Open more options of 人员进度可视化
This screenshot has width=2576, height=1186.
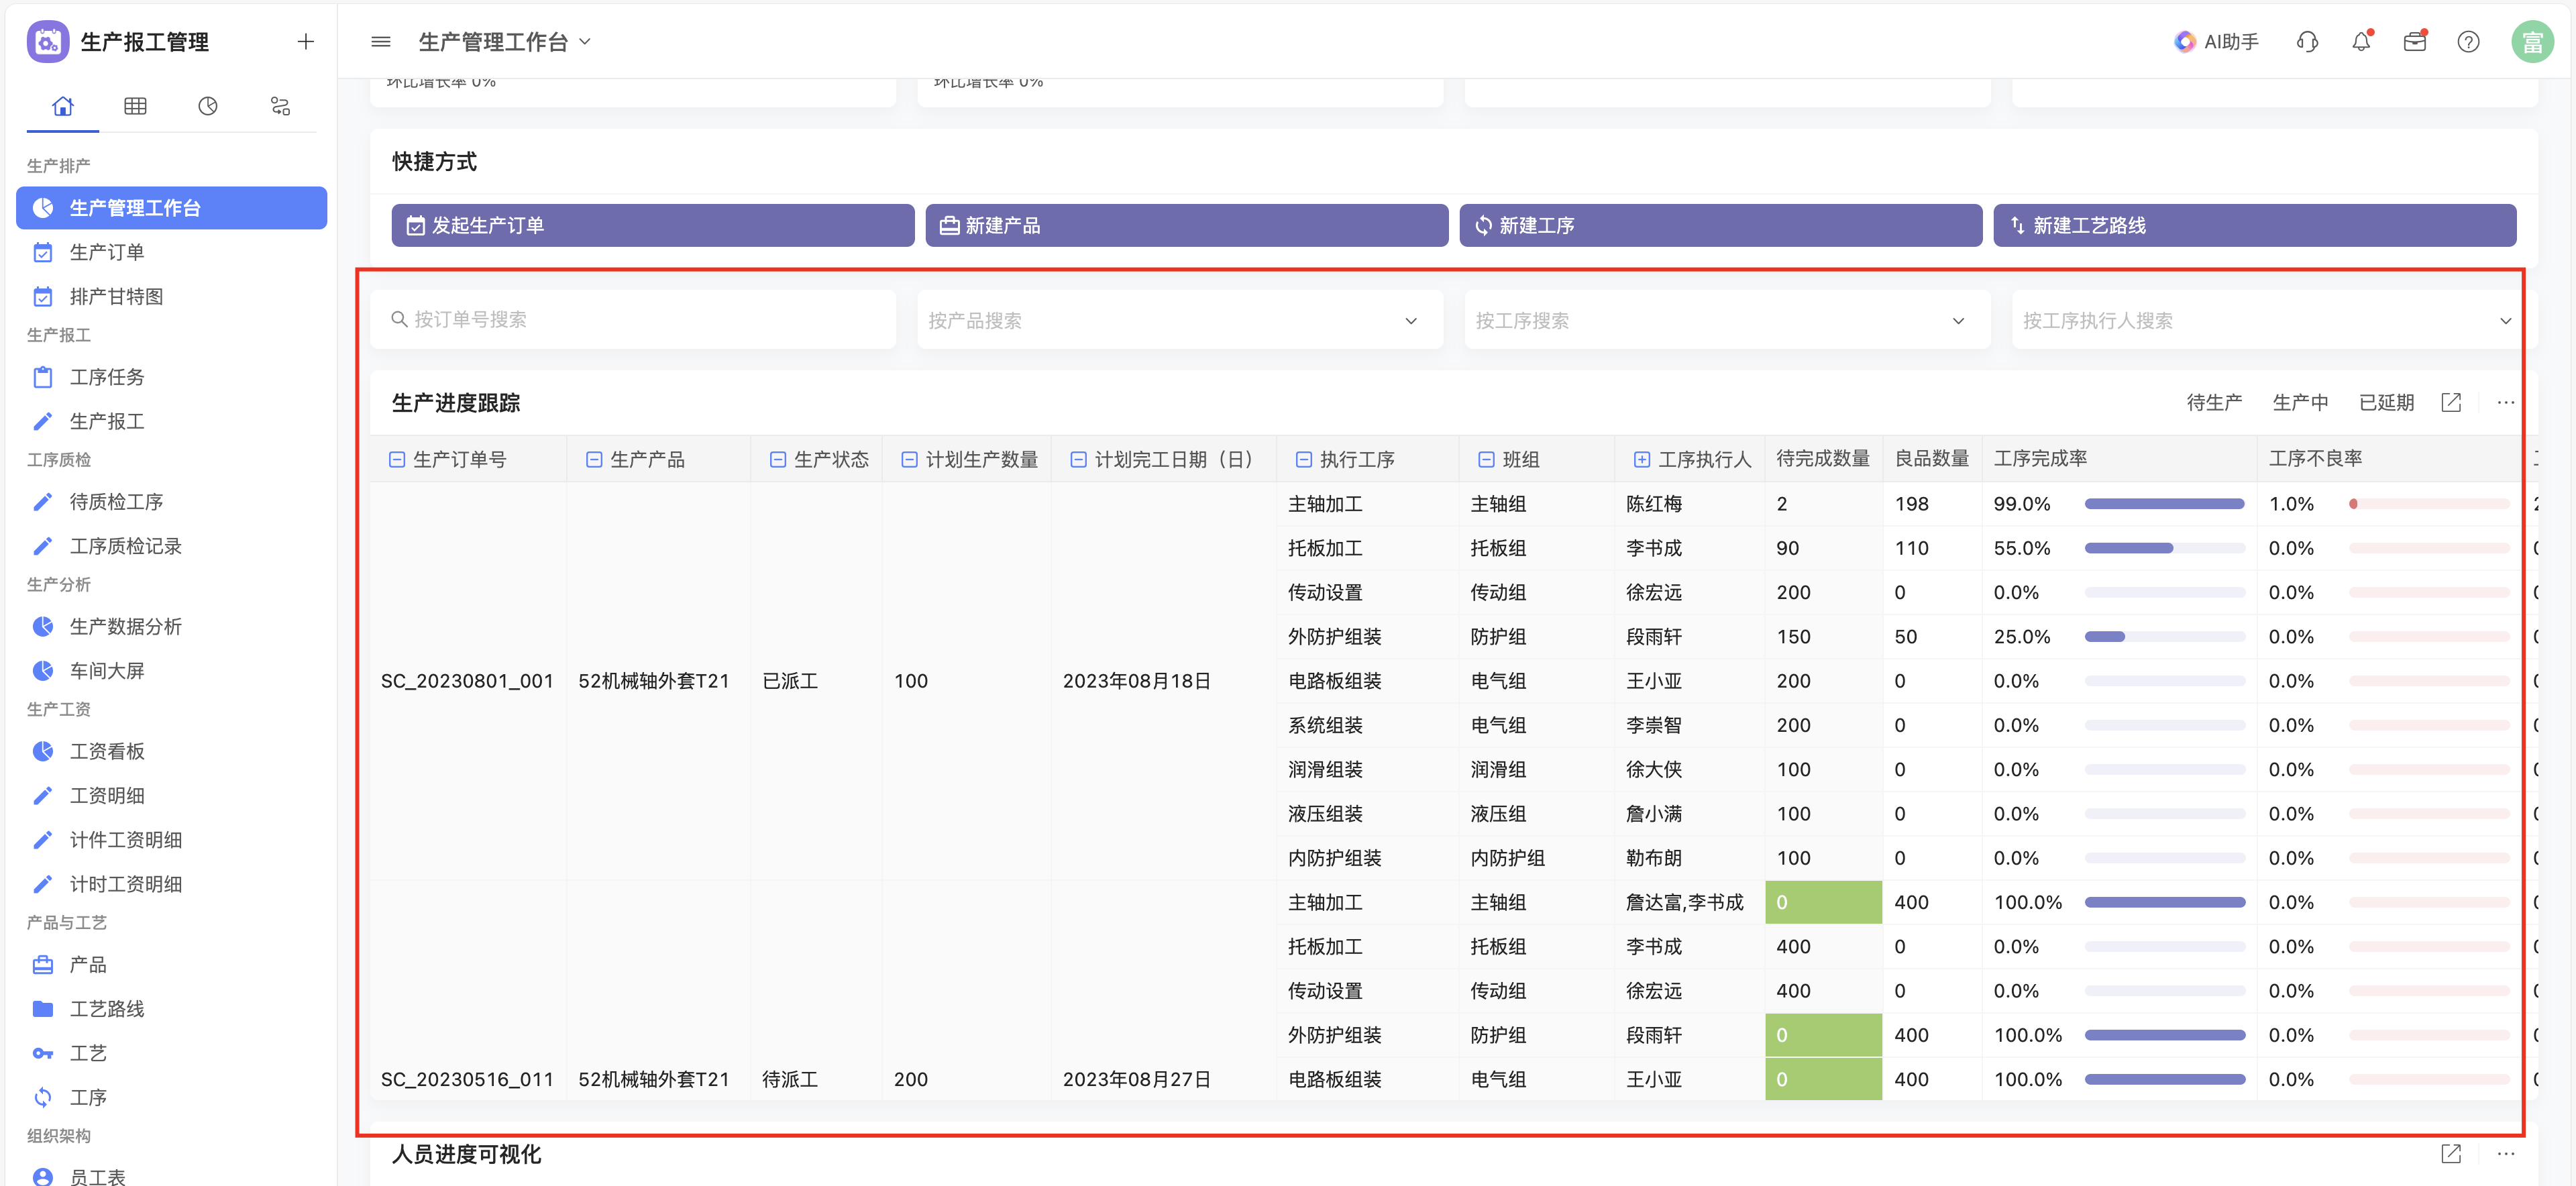(x=2505, y=1153)
